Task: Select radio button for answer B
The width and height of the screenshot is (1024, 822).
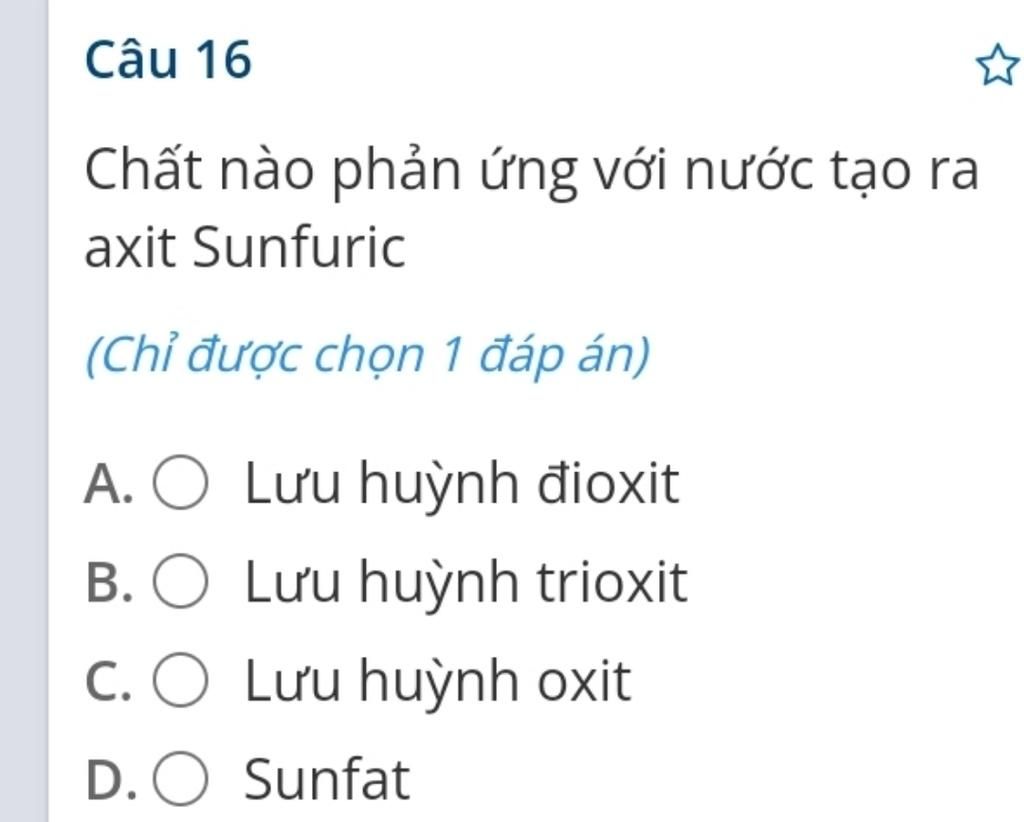Action: [x=181, y=581]
